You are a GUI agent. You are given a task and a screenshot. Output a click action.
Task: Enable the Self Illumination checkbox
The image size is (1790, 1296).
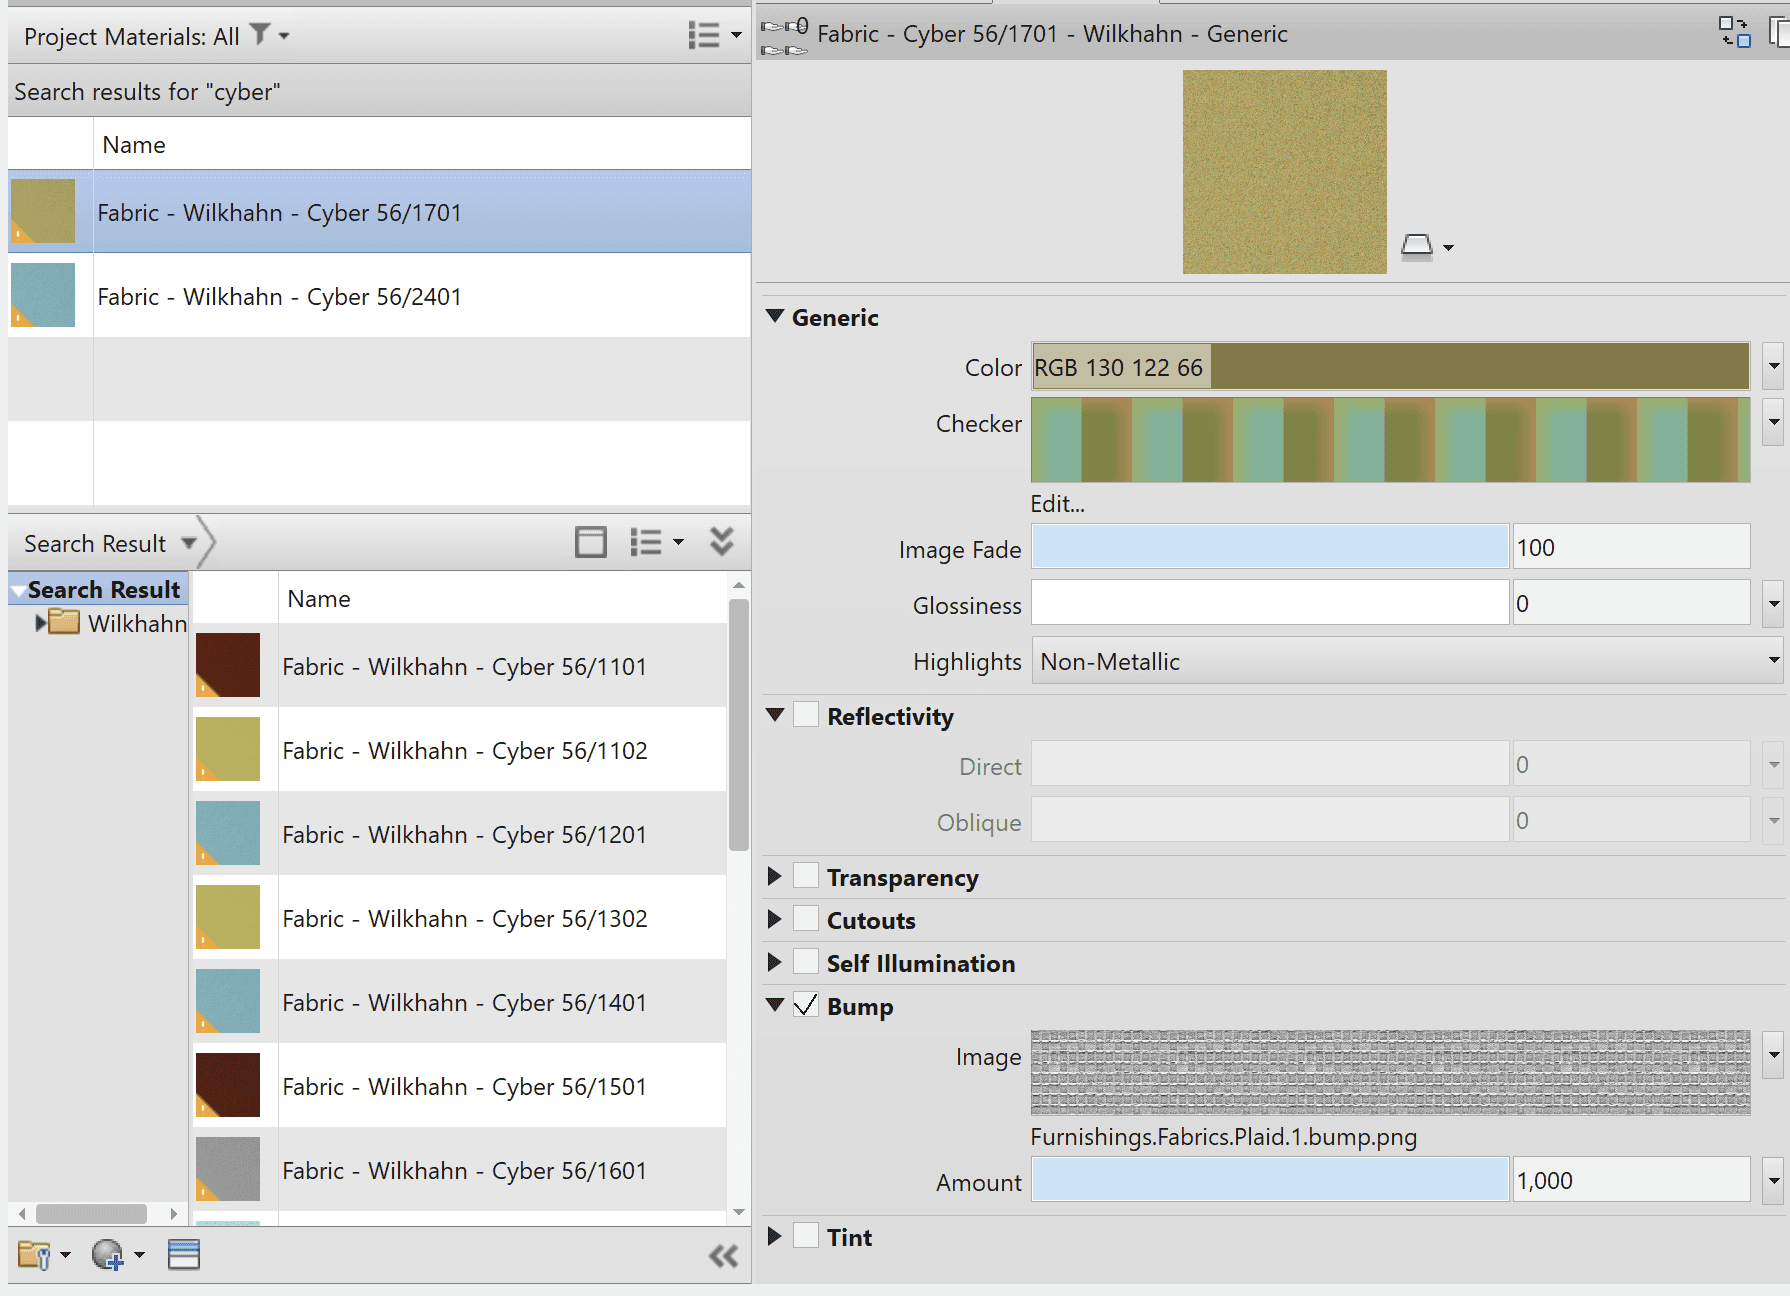tap(806, 962)
